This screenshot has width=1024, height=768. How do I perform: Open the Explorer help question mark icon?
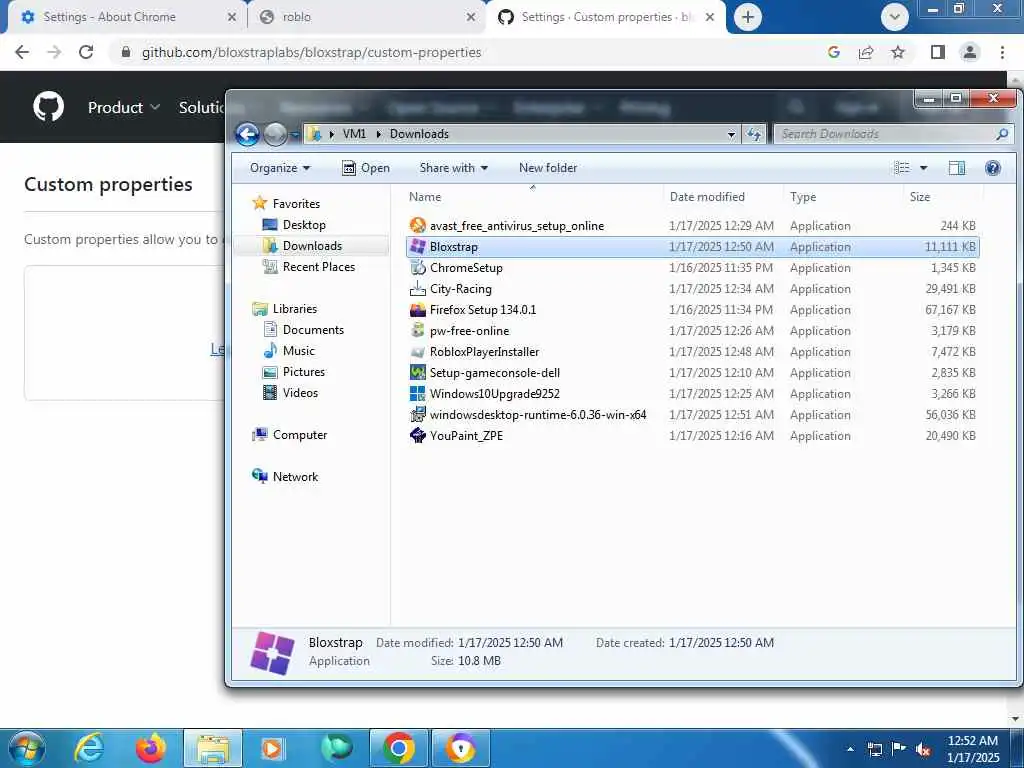point(993,168)
